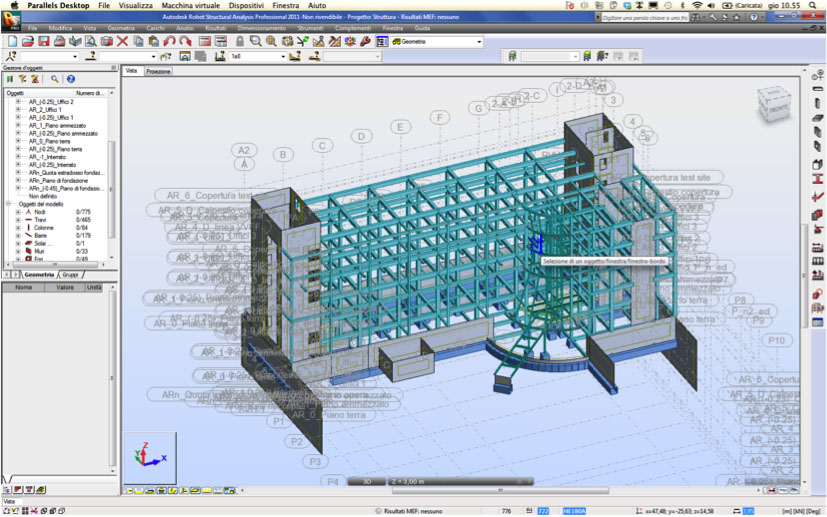Click the Redo red arrow icon

pos(185,41)
